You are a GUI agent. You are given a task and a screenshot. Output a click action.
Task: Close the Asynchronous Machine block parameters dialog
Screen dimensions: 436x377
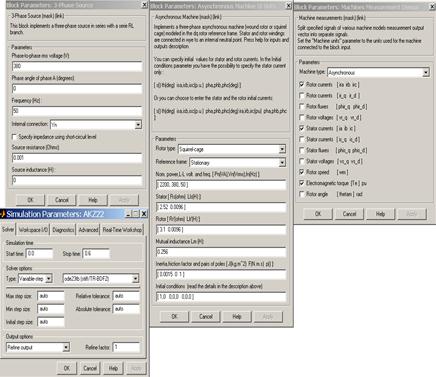pos(289,6)
